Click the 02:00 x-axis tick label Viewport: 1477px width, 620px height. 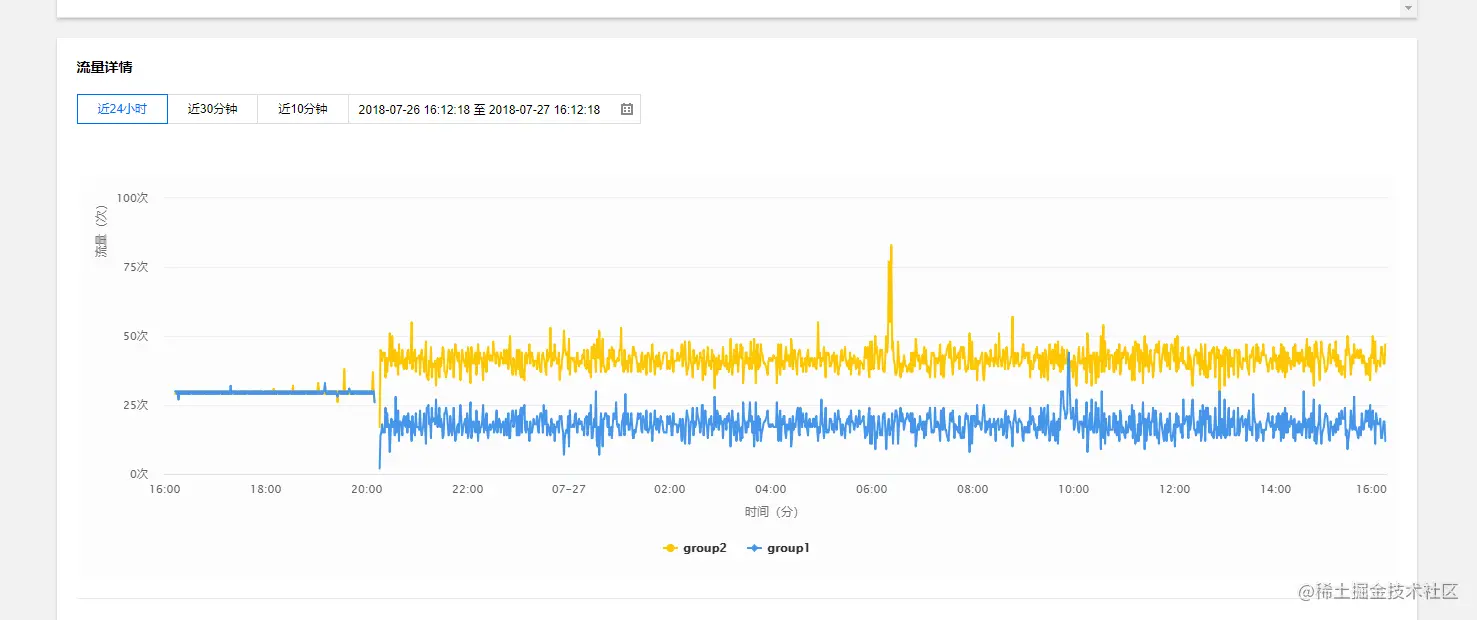[x=669, y=489]
